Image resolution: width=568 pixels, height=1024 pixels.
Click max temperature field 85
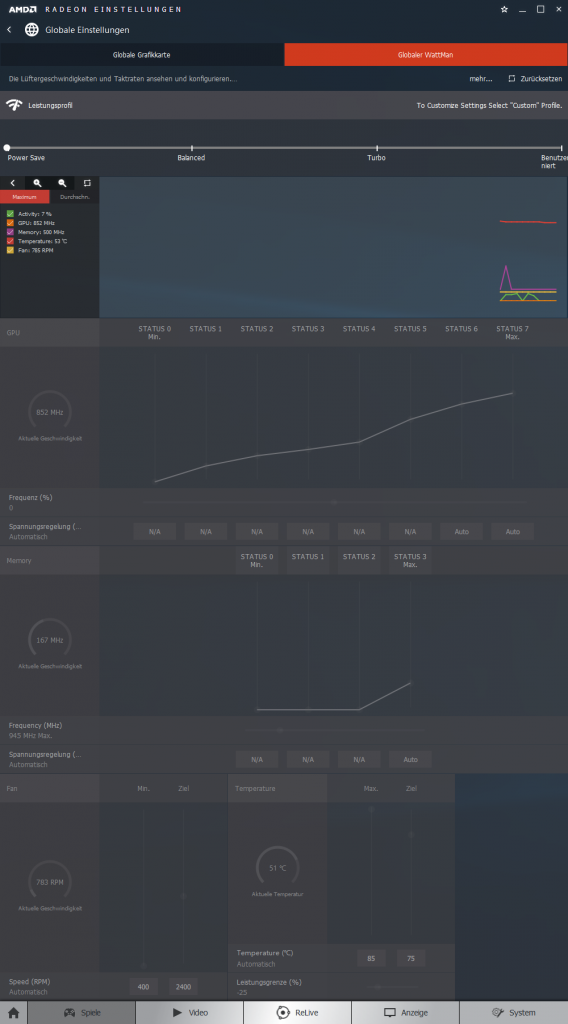pos(371,959)
